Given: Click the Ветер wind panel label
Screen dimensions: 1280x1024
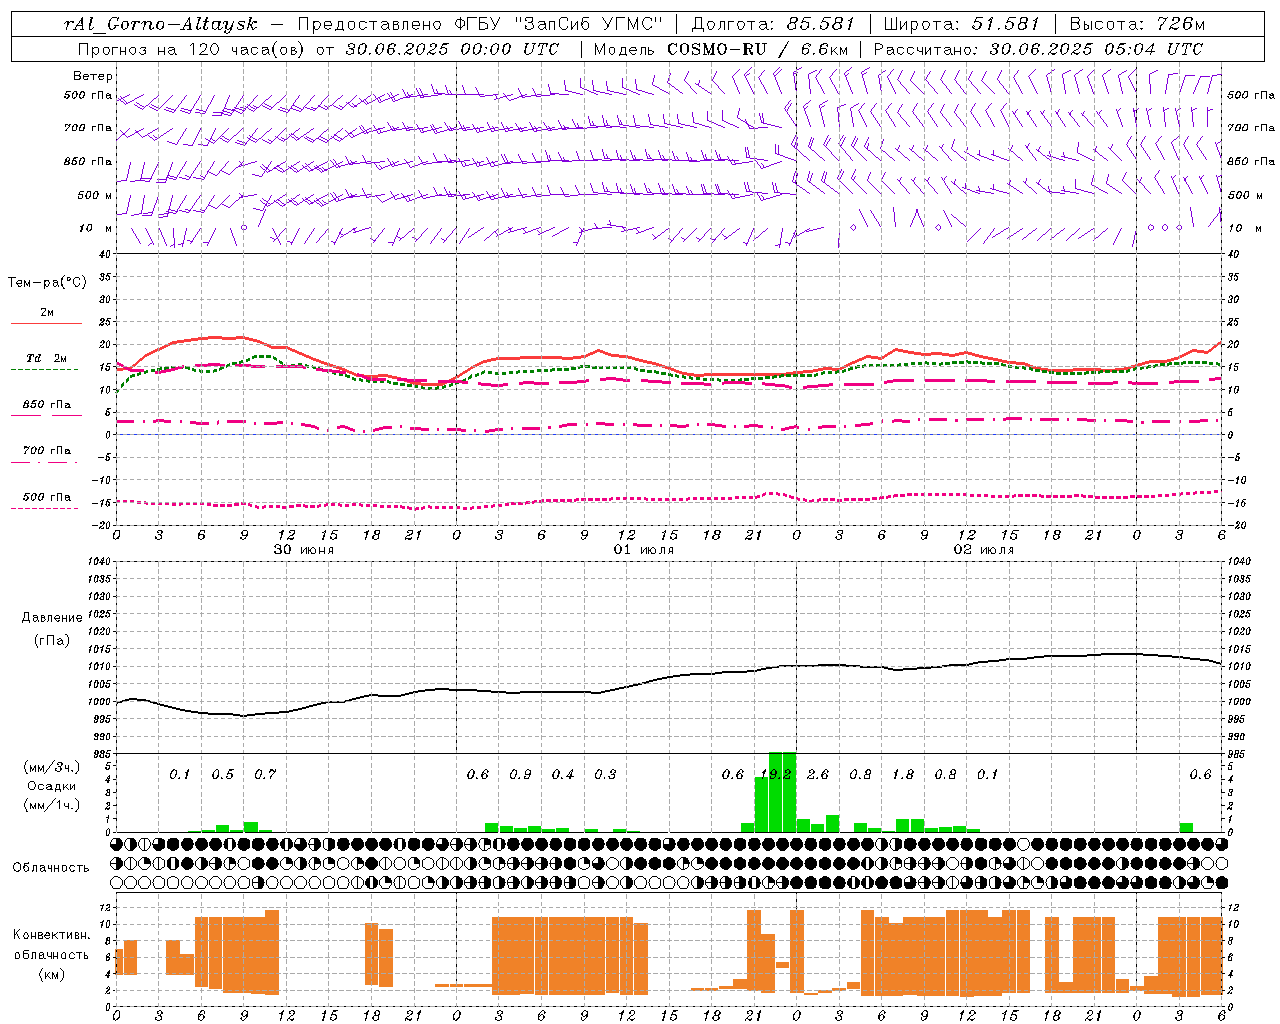Looking at the screenshot, I should (x=93, y=76).
